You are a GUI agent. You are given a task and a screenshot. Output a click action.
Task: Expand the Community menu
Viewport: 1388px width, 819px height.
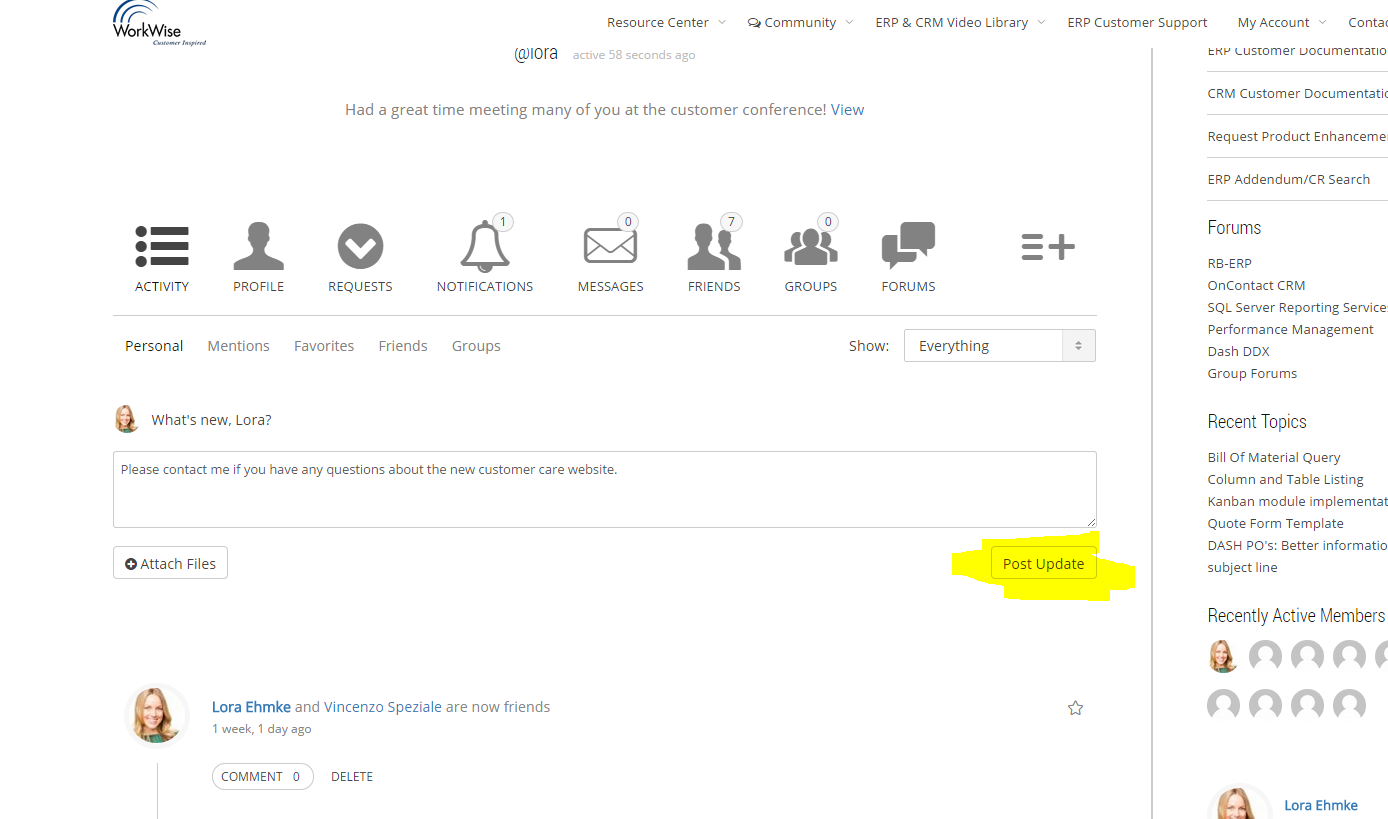pyautogui.click(x=799, y=22)
